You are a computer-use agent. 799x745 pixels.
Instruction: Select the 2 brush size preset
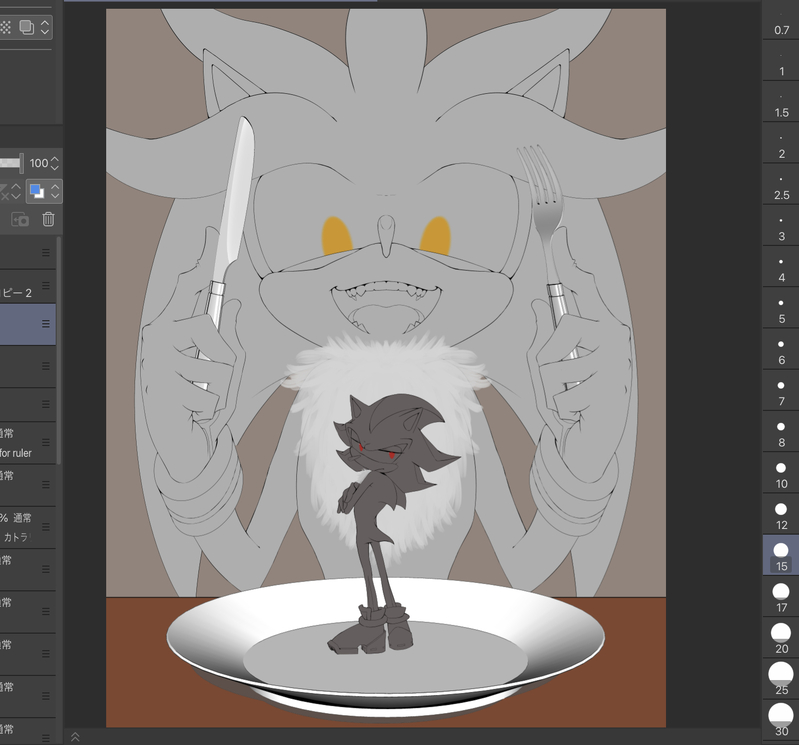(x=781, y=143)
